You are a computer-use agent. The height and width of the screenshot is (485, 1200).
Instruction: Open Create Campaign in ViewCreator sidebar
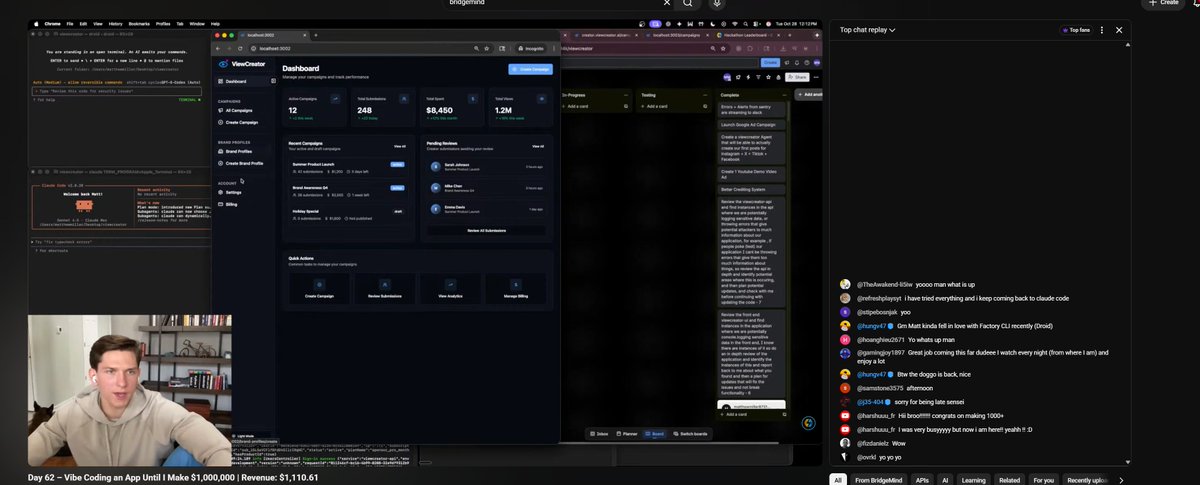tap(240, 122)
